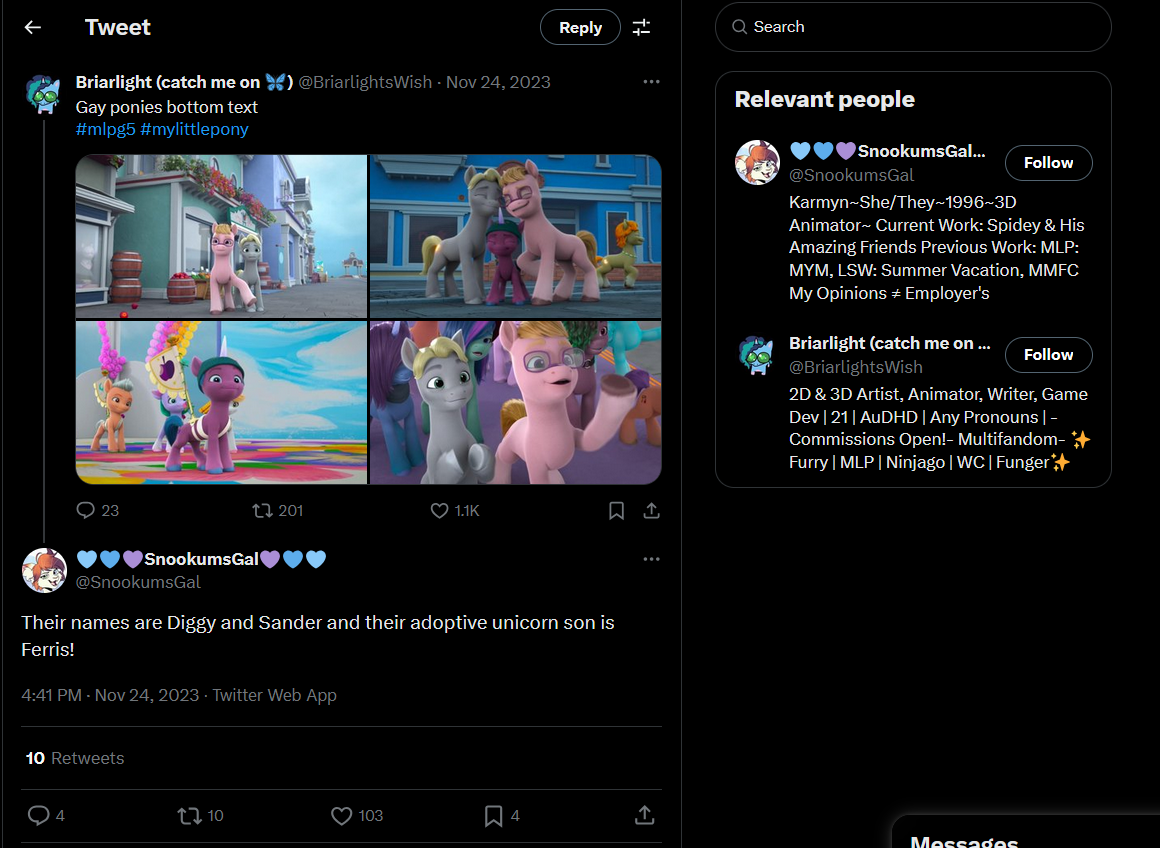The image size is (1160, 848).
Task: Go back using the back arrow
Action: 33,27
